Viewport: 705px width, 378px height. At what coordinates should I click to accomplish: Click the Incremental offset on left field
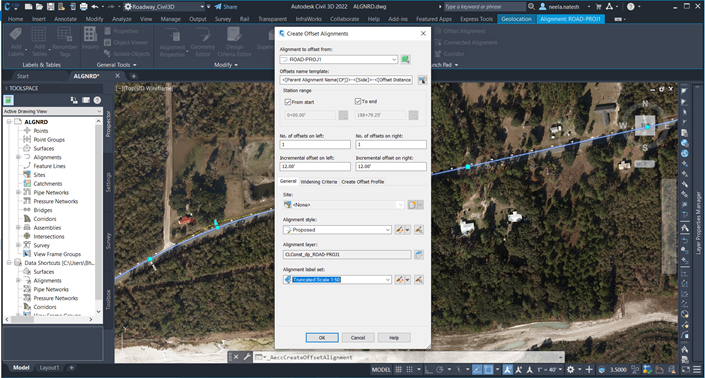click(x=315, y=166)
